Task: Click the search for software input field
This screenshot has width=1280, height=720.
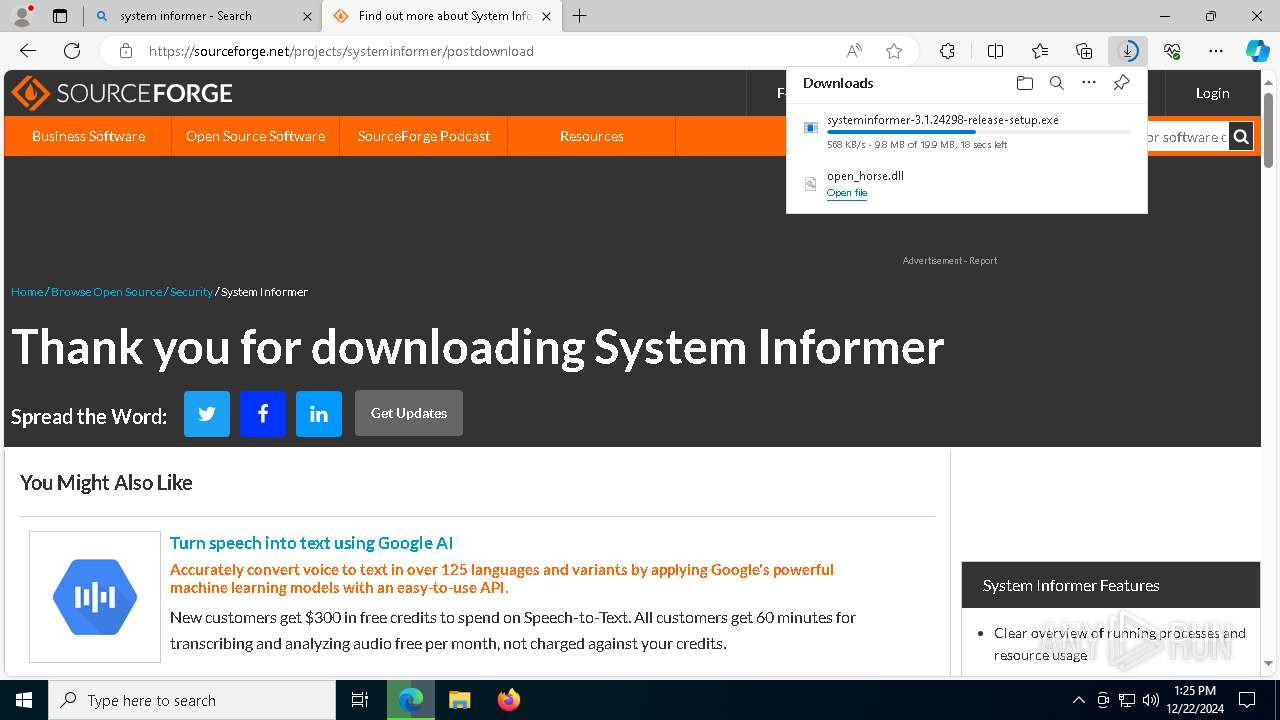Action: tap(1187, 137)
